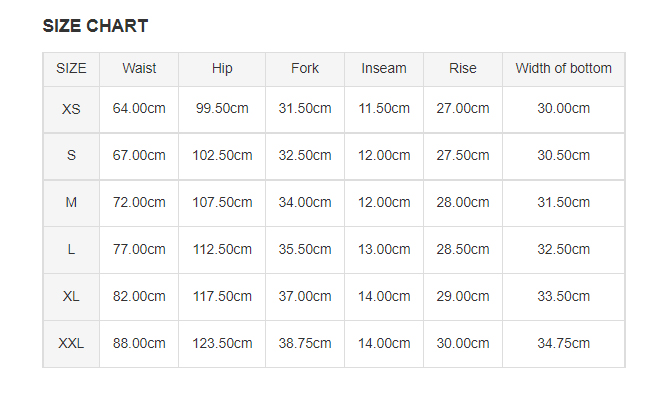Click the Width of bottom header
This screenshot has width=667, height=395.
(564, 68)
